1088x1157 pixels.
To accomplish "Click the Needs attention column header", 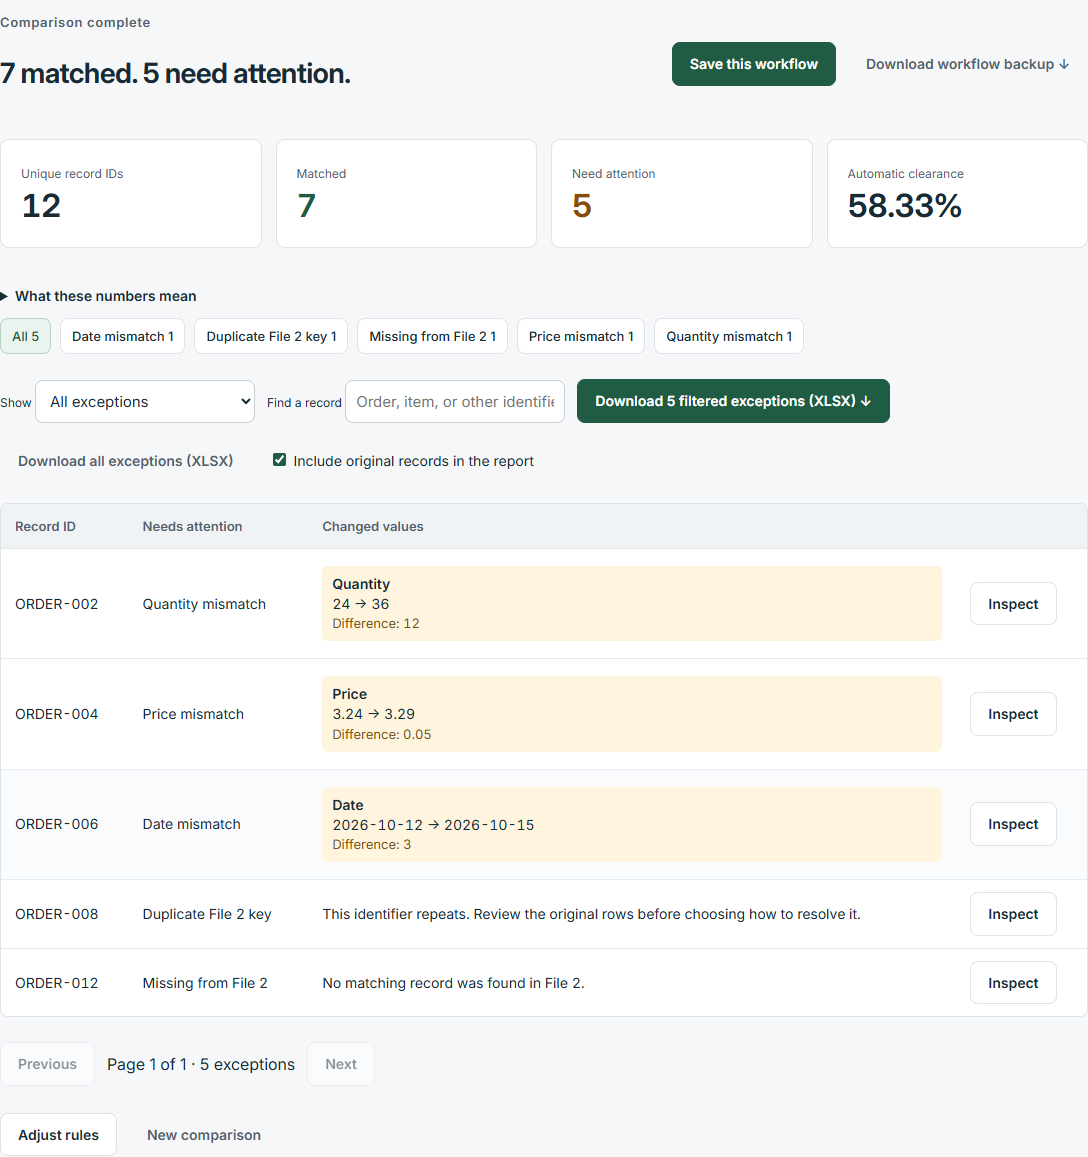I will pyautogui.click(x=192, y=526).
